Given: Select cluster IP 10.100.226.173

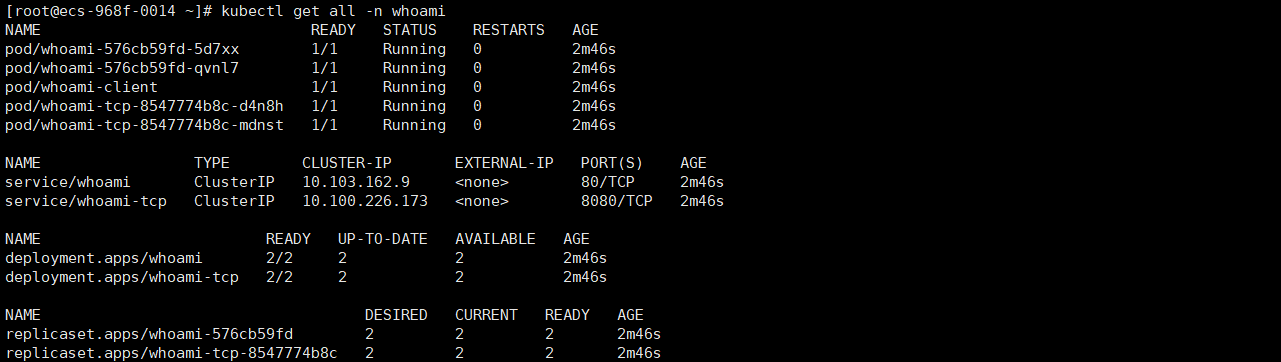Looking at the screenshot, I should coord(365,201).
